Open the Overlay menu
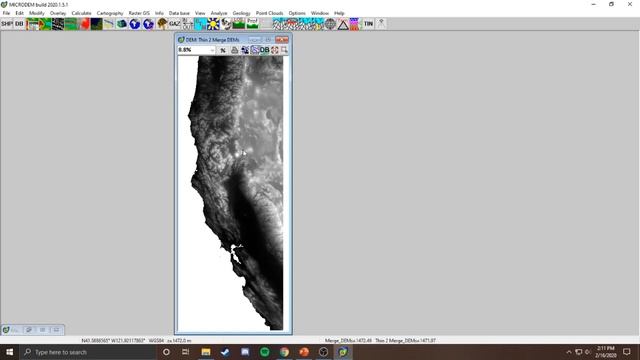The height and width of the screenshot is (360, 640). (x=58, y=13)
